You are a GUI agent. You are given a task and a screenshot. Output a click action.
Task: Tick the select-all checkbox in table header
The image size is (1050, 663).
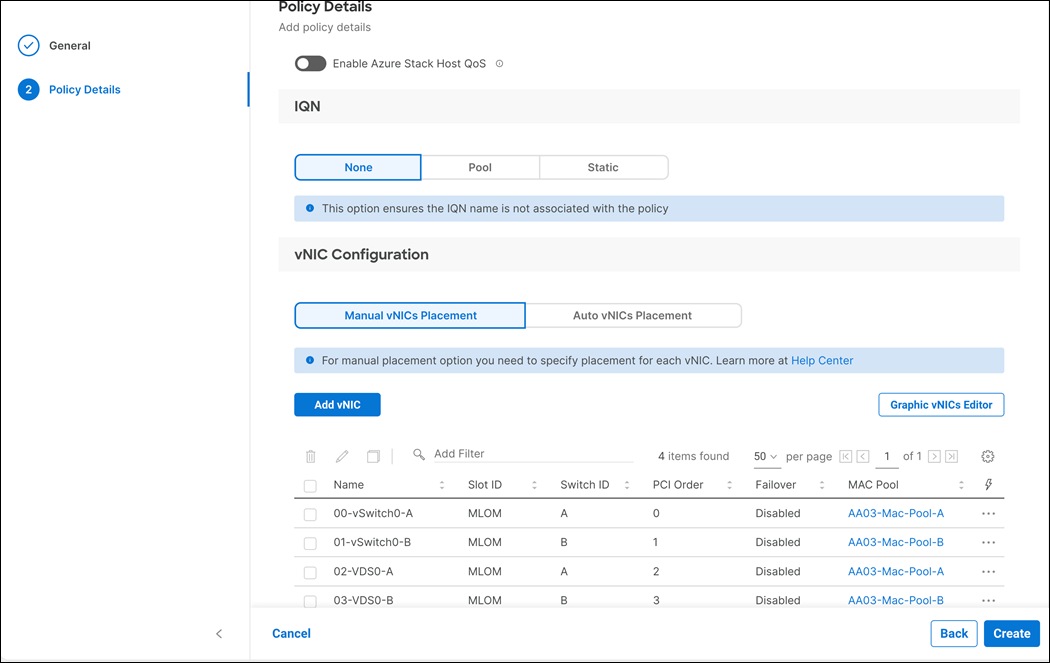(x=310, y=486)
